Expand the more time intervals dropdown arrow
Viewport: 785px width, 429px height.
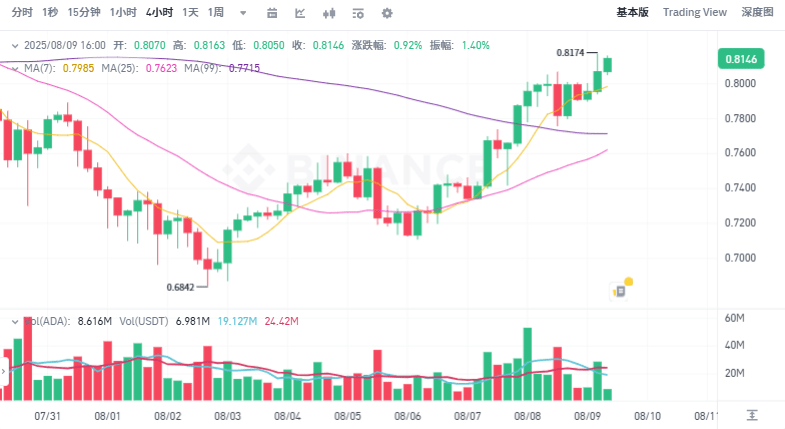tap(243, 13)
